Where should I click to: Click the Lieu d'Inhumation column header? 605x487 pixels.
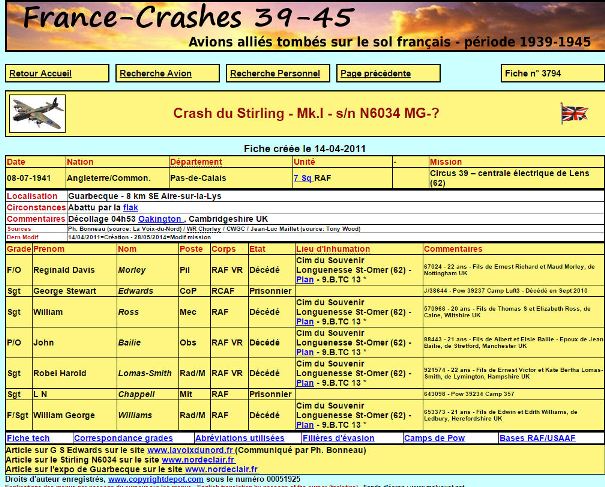[333, 249]
